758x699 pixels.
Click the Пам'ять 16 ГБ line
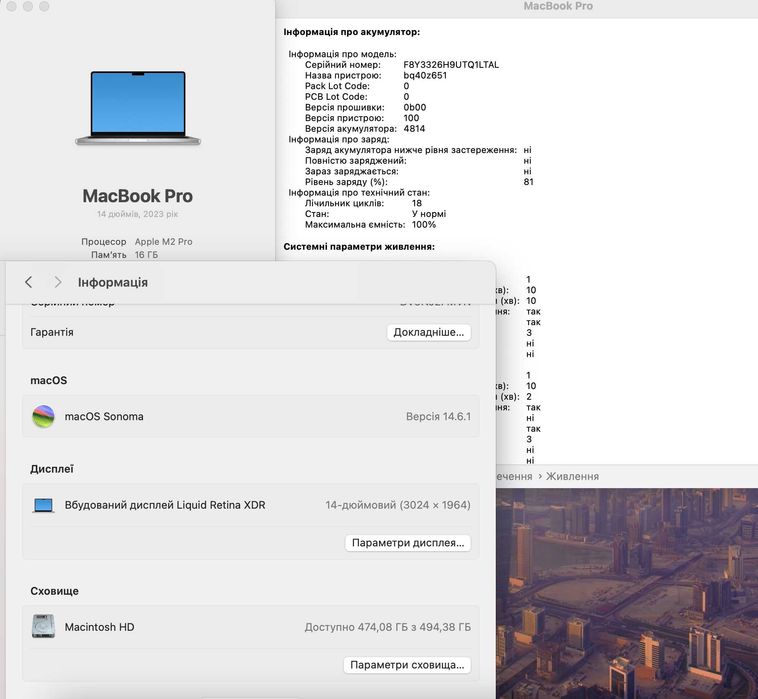point(124,255)
